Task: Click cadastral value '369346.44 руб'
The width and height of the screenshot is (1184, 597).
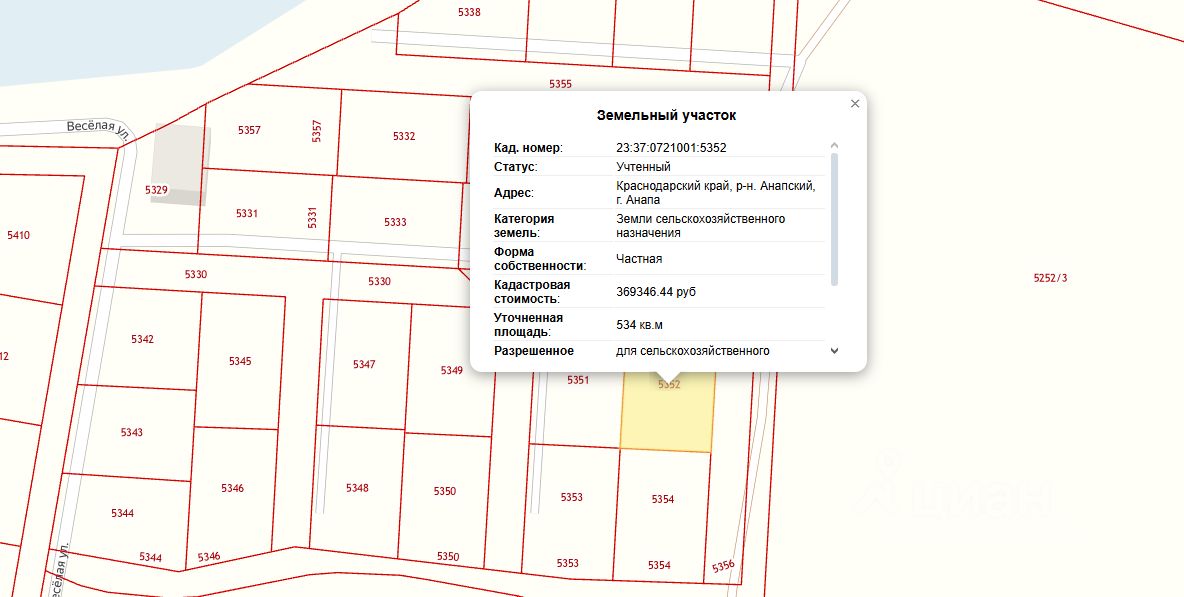Action: tap(656, 292)
